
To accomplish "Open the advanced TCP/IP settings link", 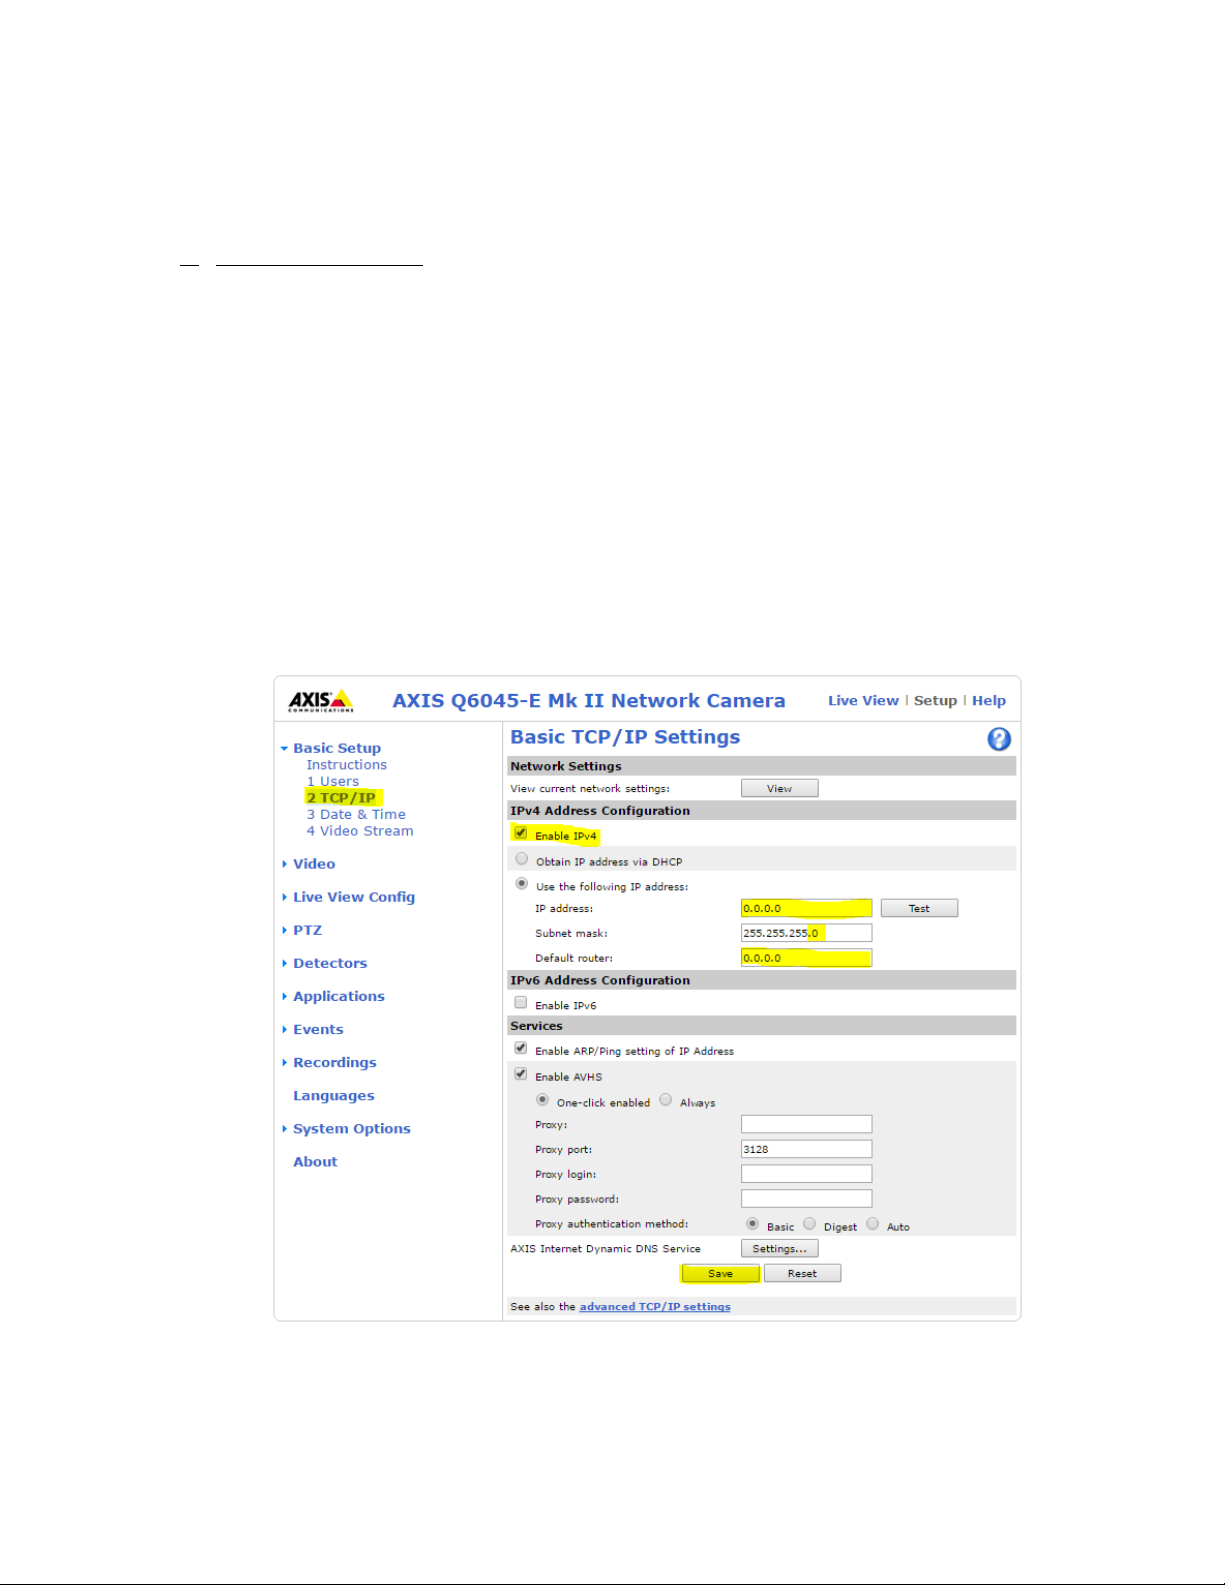I will (x=654, y=1307).
